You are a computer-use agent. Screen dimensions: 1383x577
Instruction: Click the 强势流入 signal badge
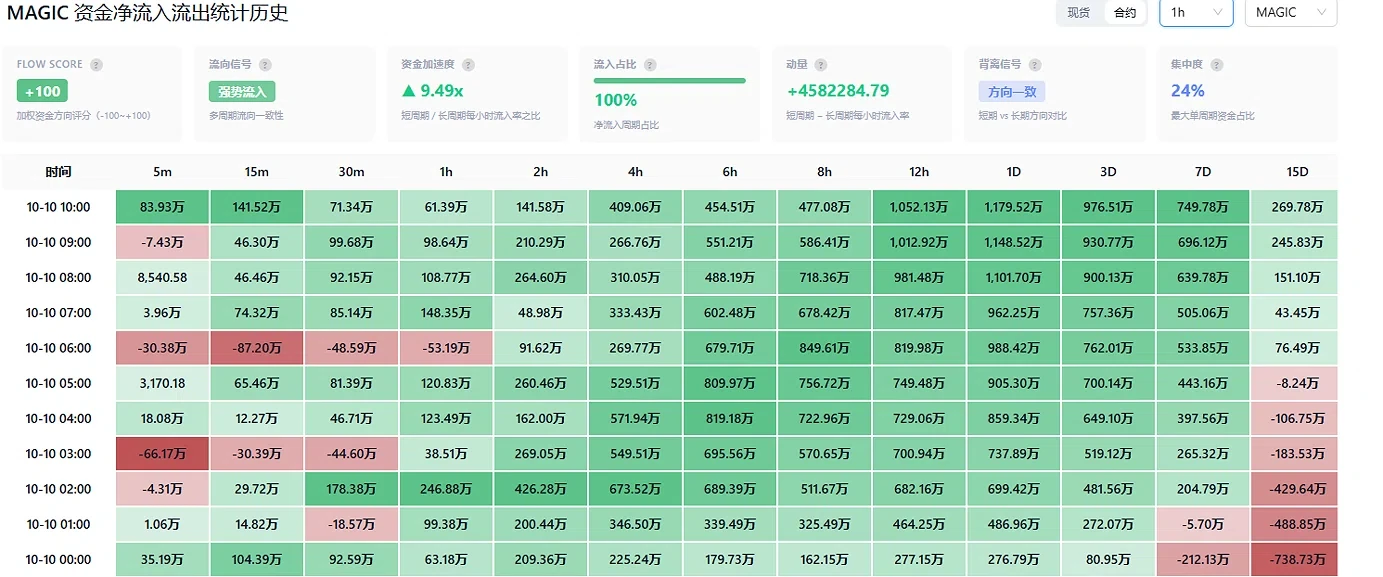point(242,91)
